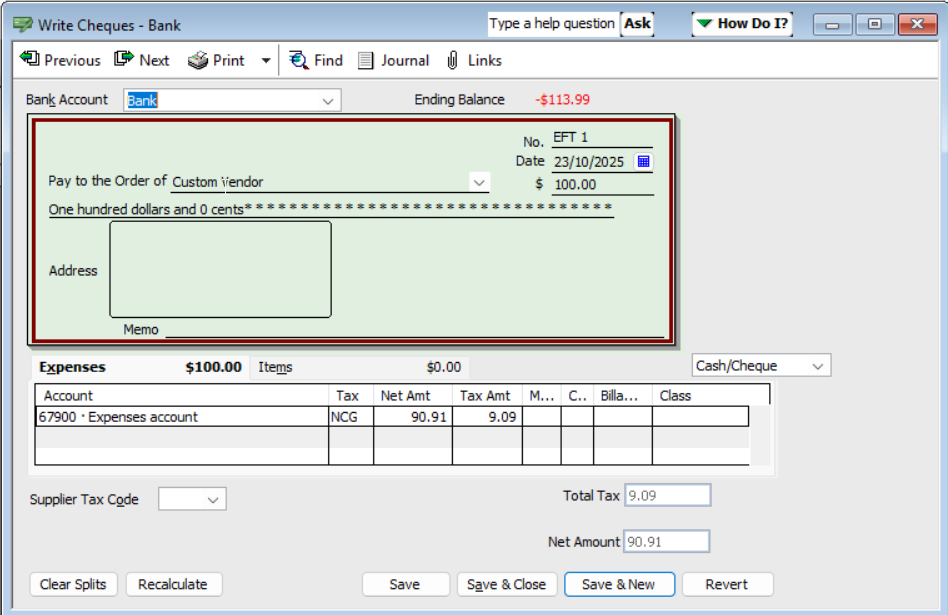Click the -$113.99 ending balance value
Viewport: 948px width, 615px height.
562,100
